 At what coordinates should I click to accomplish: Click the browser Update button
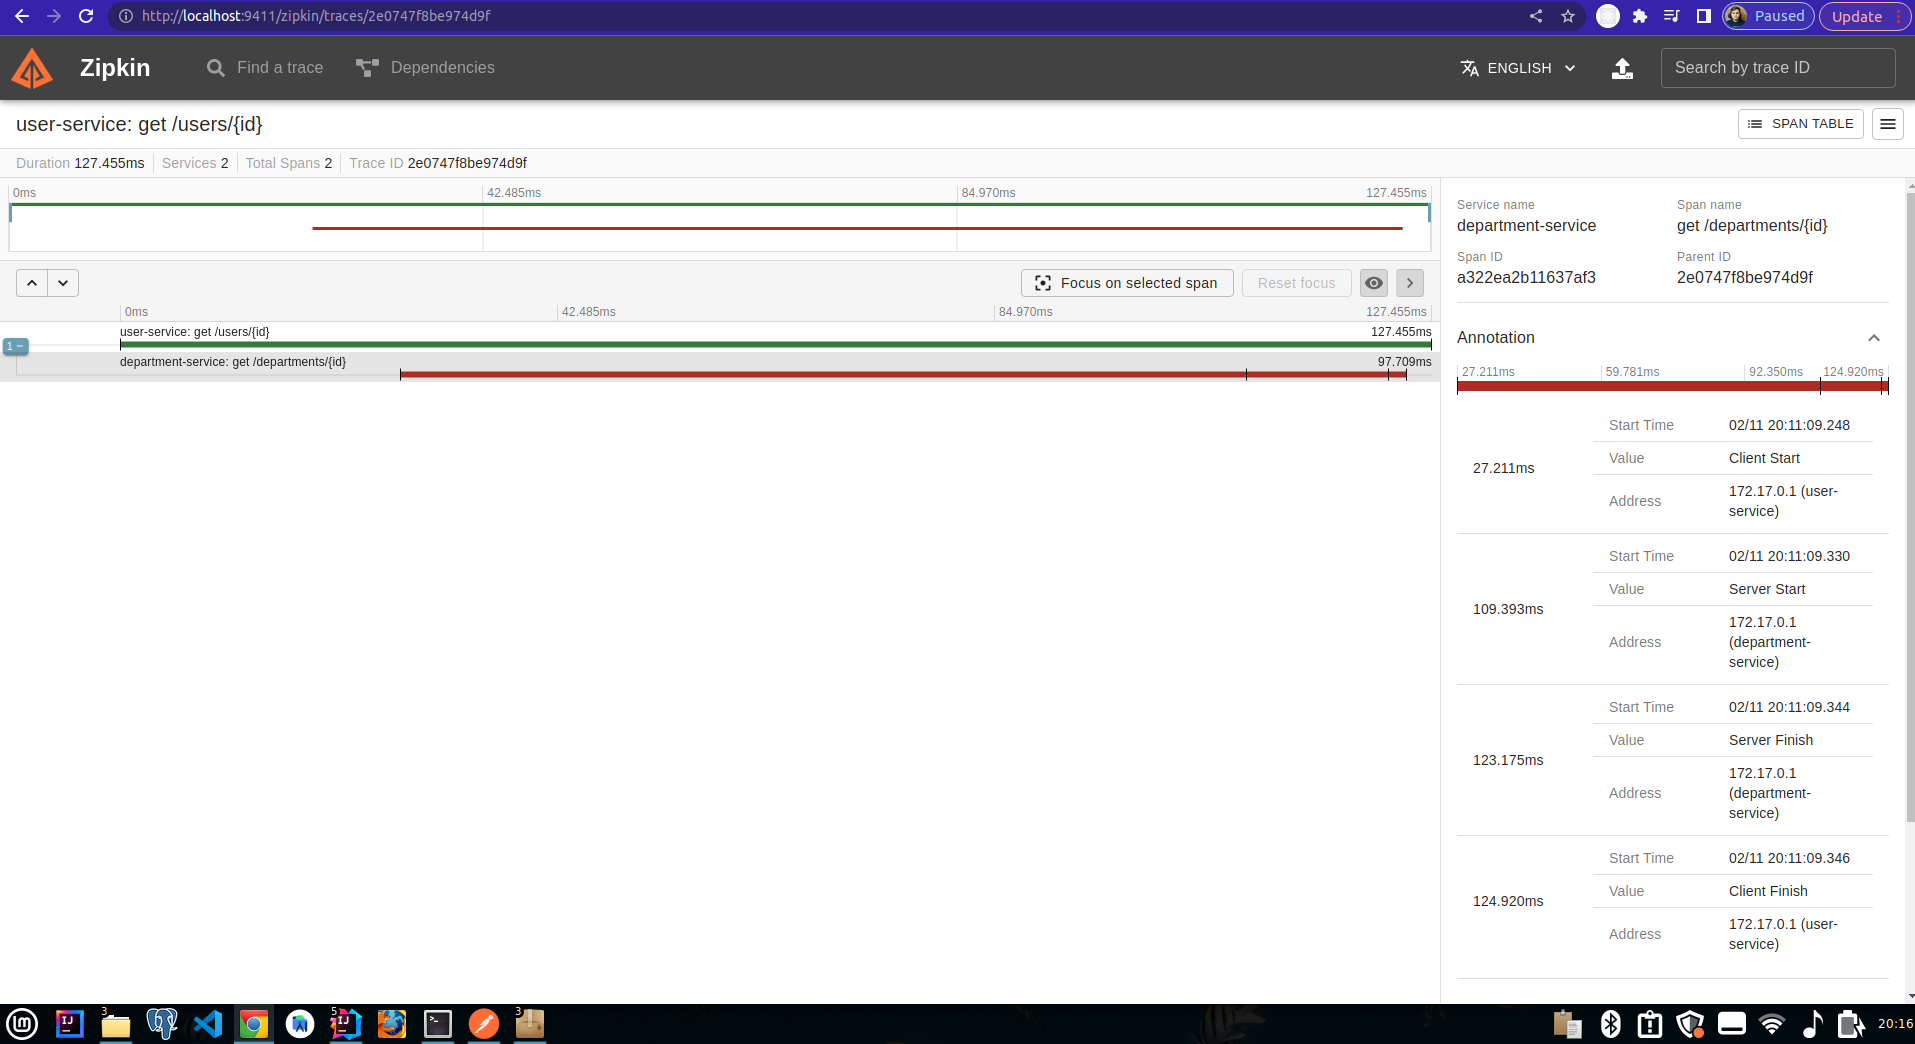pos(1864,16)
